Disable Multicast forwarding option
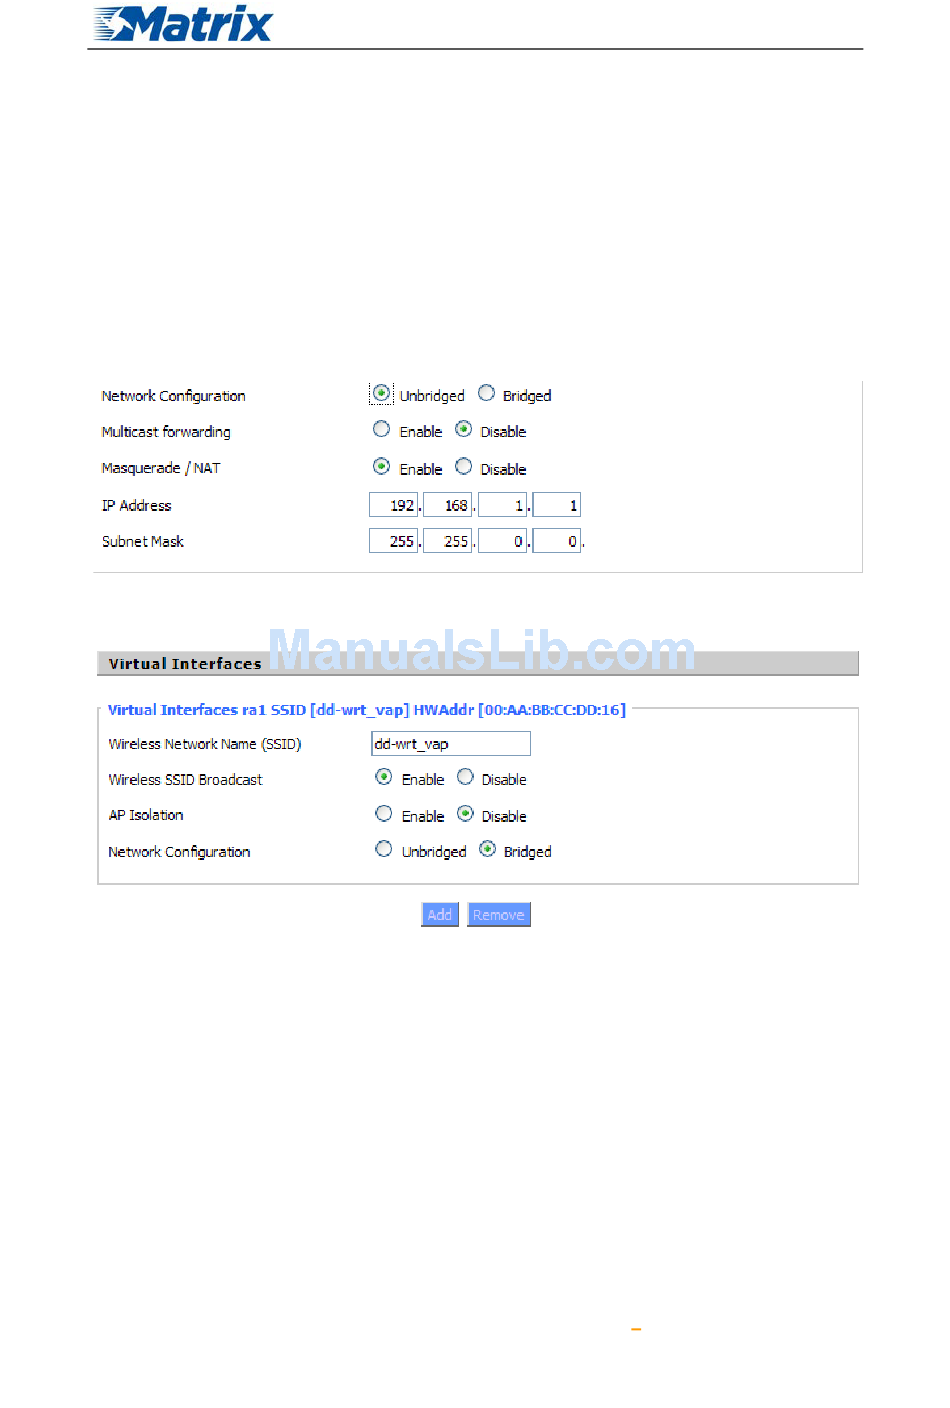The image size is (950, 1408). [463, 429]
